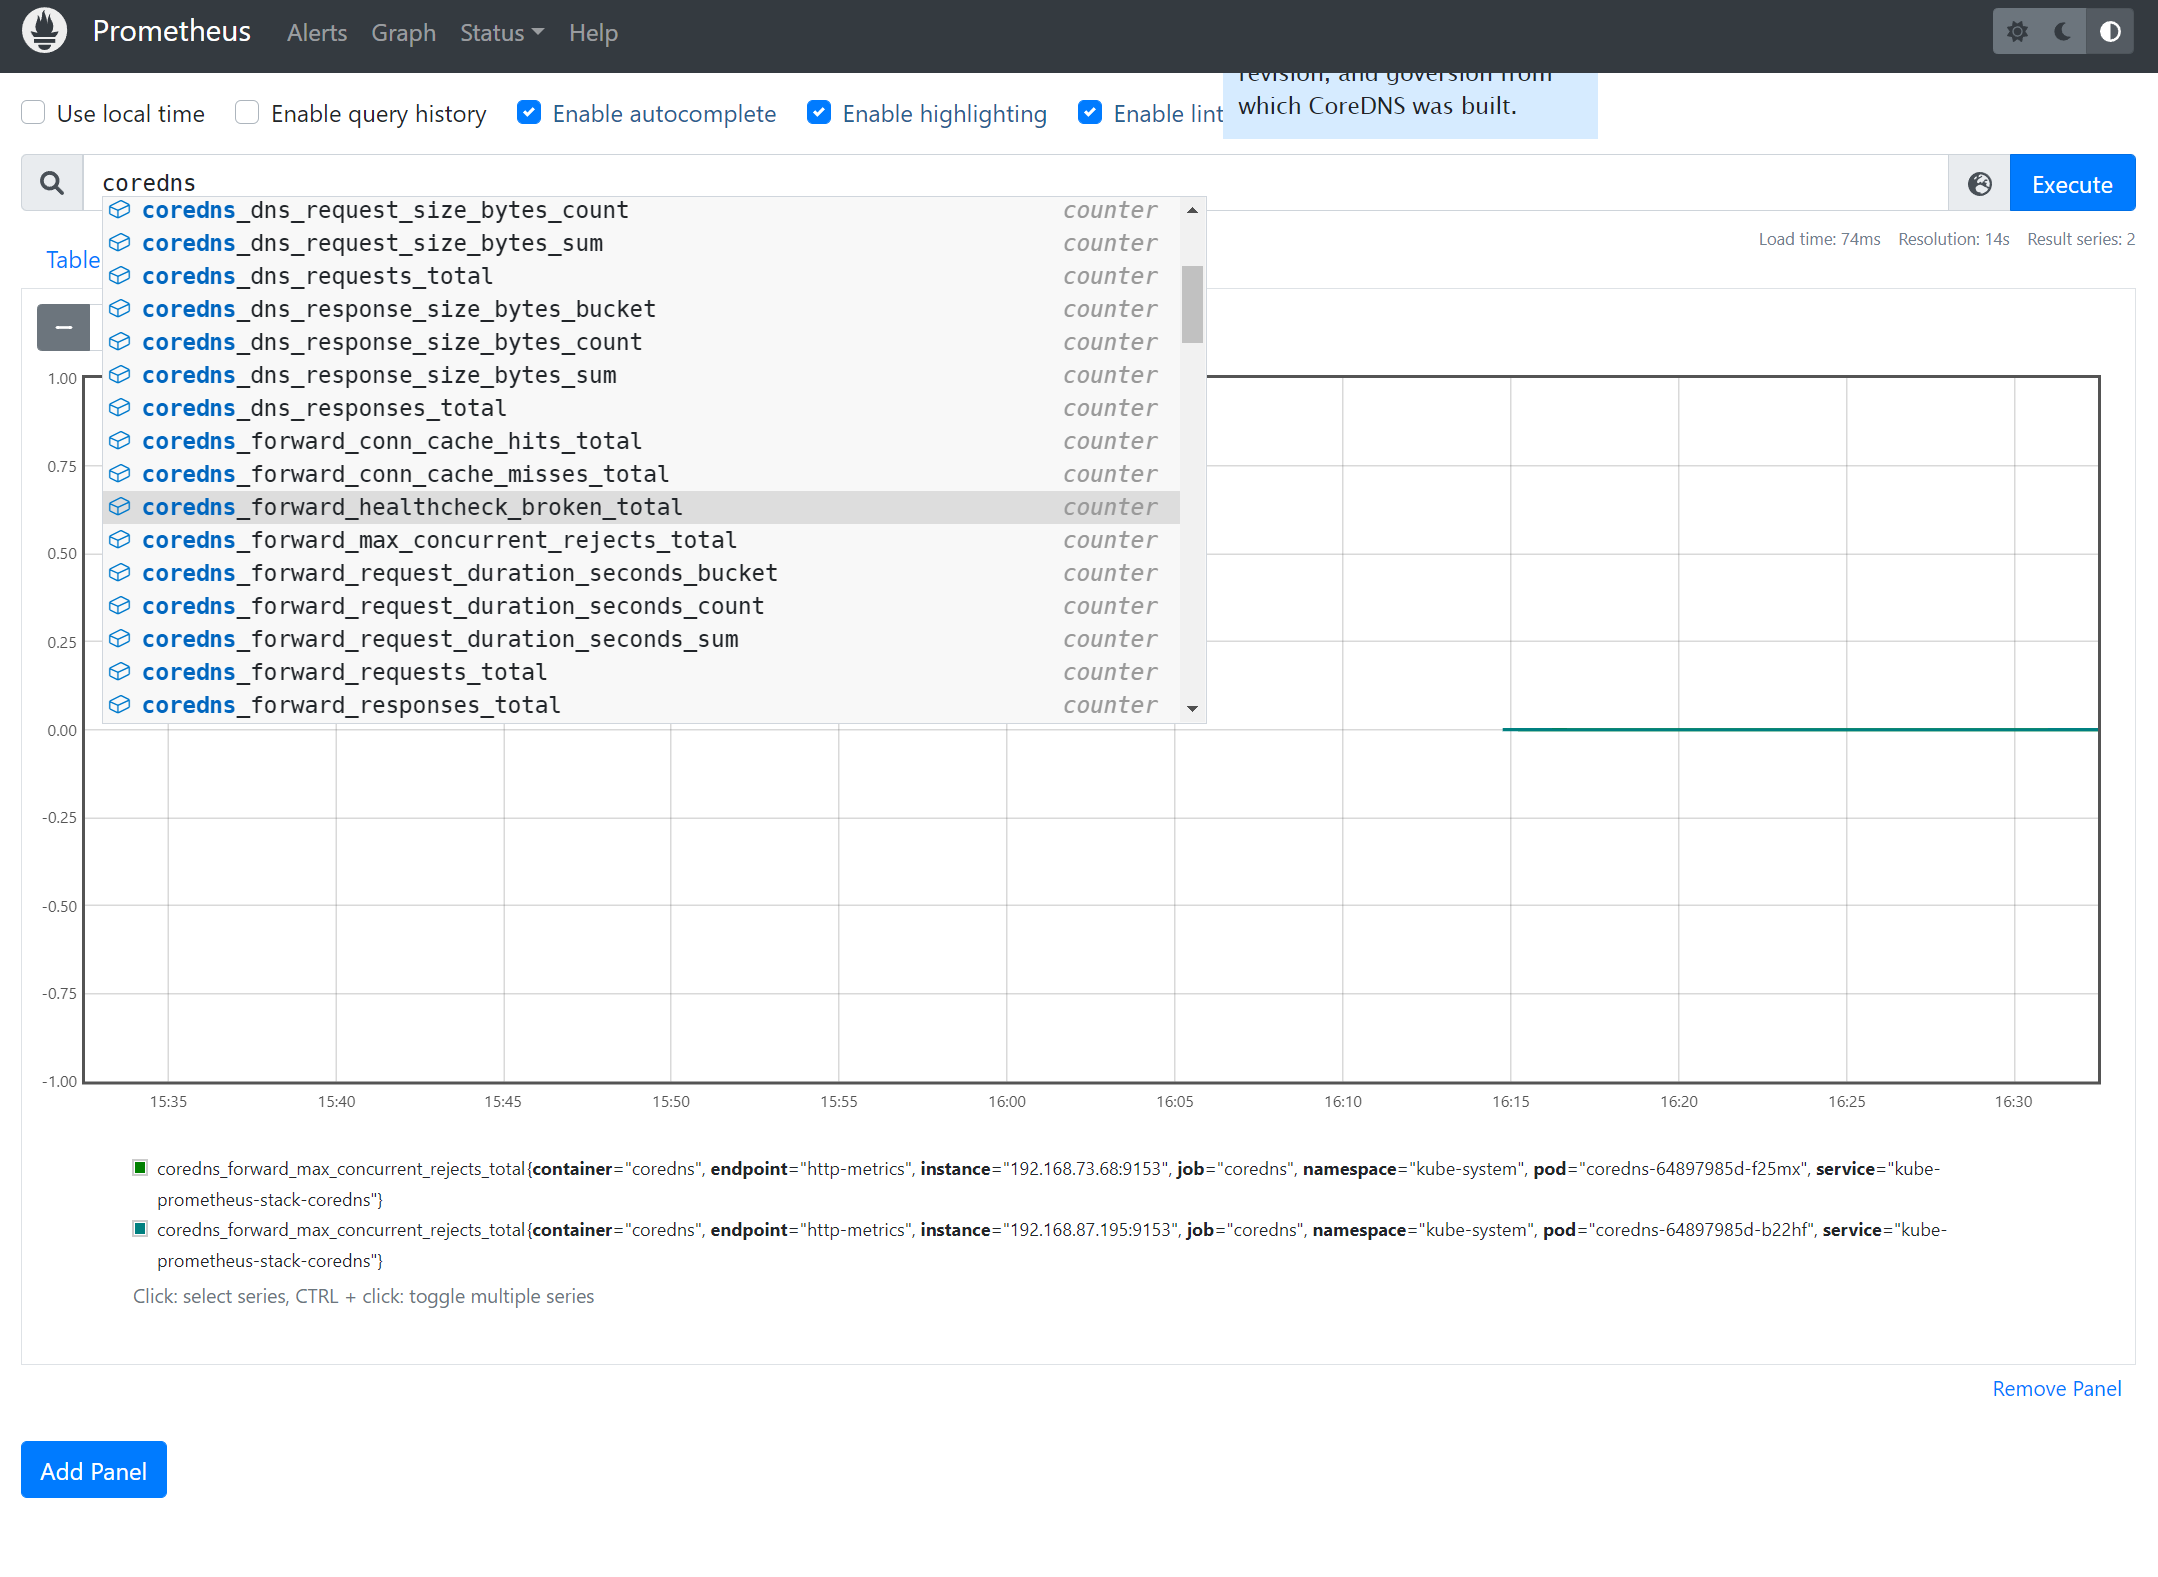This screenshot has width=2158, height=1577.
Task: Choose coredns_dns_request_size_bytes_count suggestion
Action: pyautogui.click(x=641, y=210)
